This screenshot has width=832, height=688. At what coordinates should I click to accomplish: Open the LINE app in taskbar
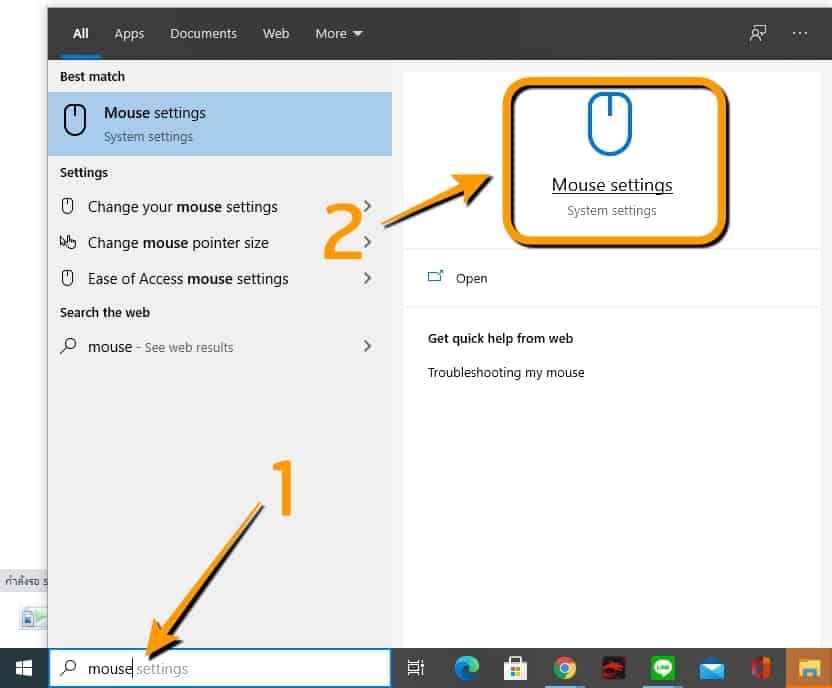(x=662, y=668)
